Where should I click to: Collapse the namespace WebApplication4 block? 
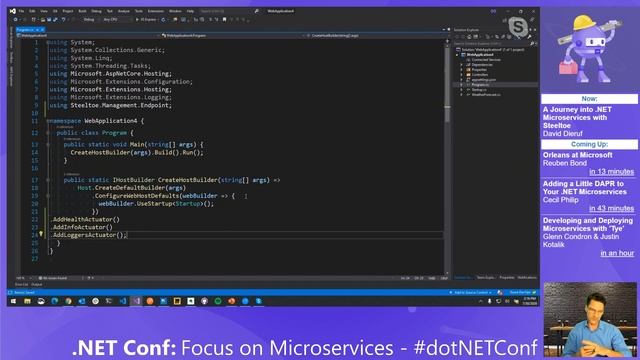(48, 121)
